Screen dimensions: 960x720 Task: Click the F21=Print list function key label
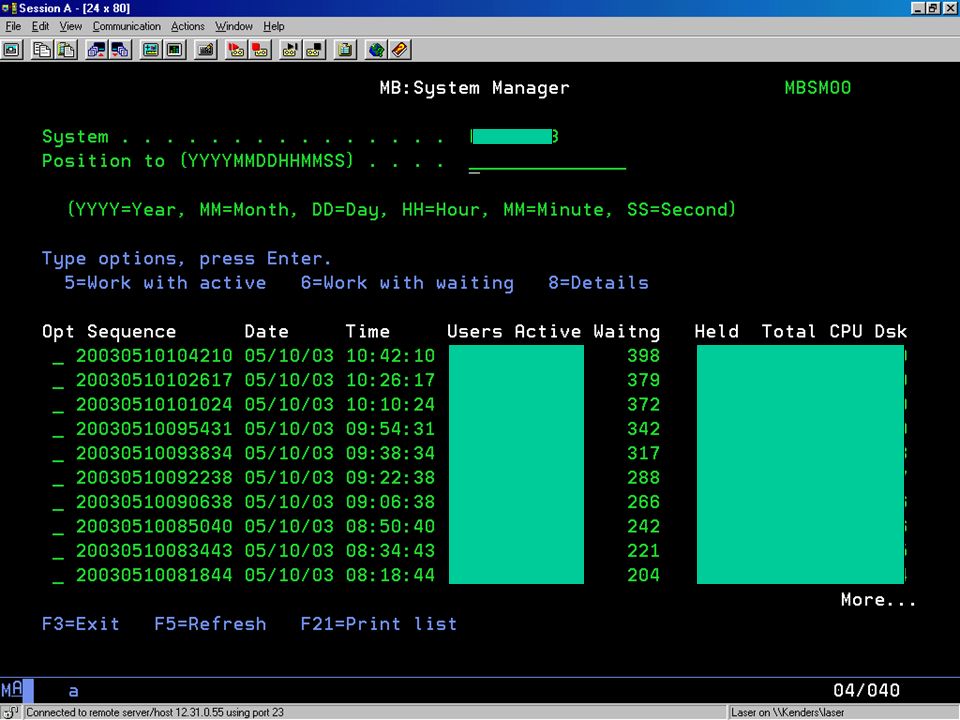[x=378, y=624]
